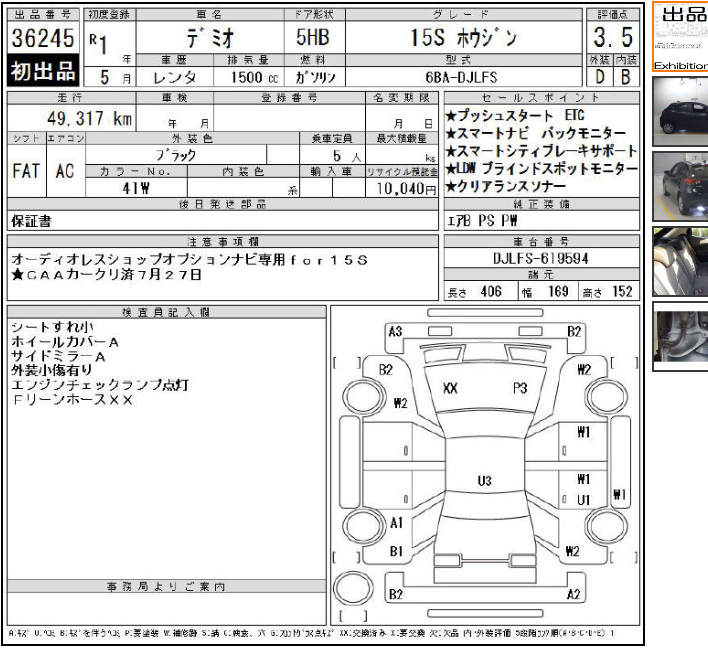Select the A1 mark on the diagram
Image resolution: width=708 pixels, height=659 pixels.
[397, 523]
